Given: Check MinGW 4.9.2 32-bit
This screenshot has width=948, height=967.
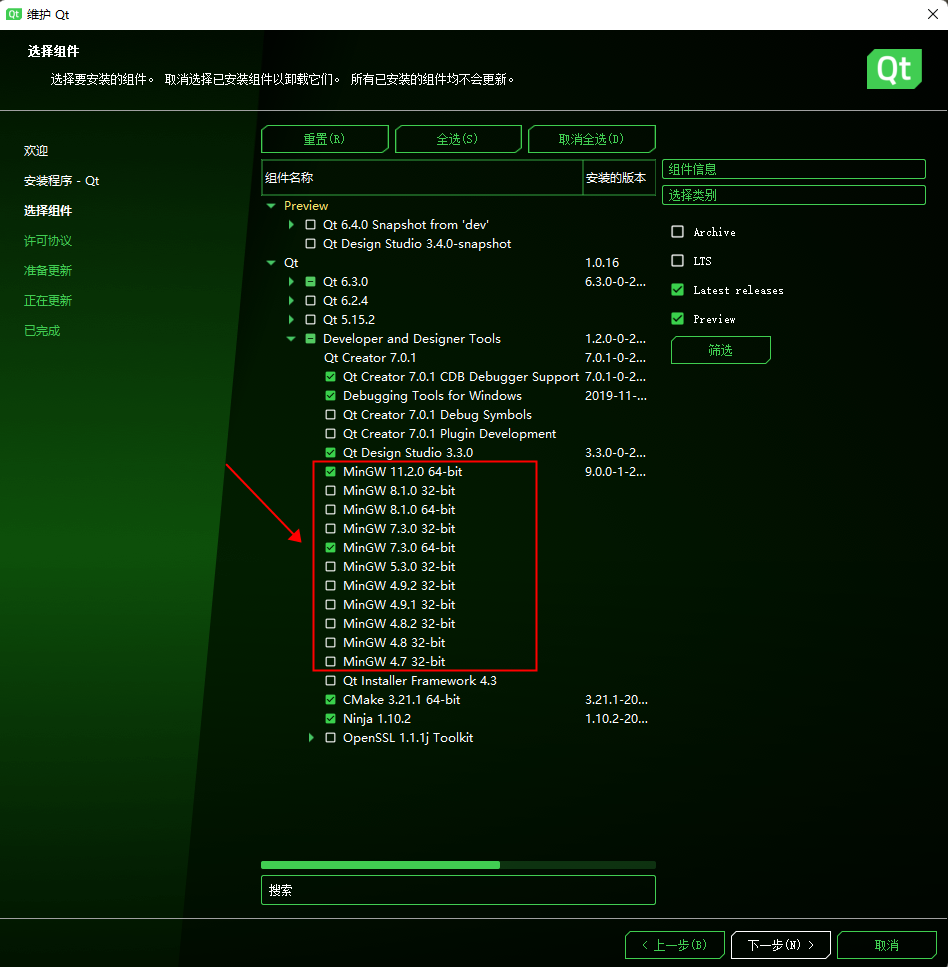Looking at the screenshot, I should click(x=331, y=586).
